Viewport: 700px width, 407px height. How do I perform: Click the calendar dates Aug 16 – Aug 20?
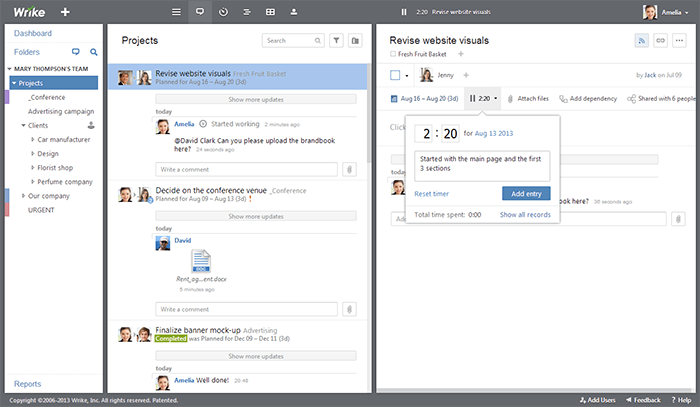[x=425, y=99]
